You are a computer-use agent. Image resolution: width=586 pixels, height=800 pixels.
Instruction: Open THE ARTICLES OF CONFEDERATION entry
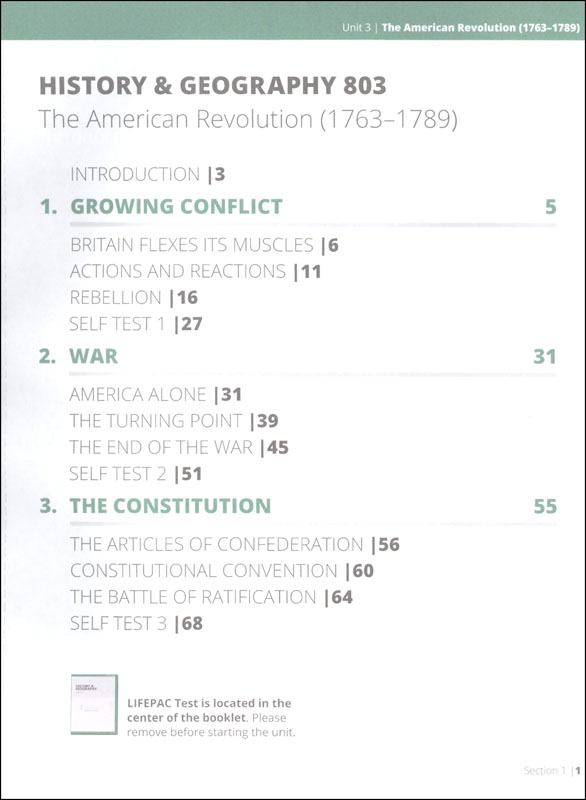235,544
